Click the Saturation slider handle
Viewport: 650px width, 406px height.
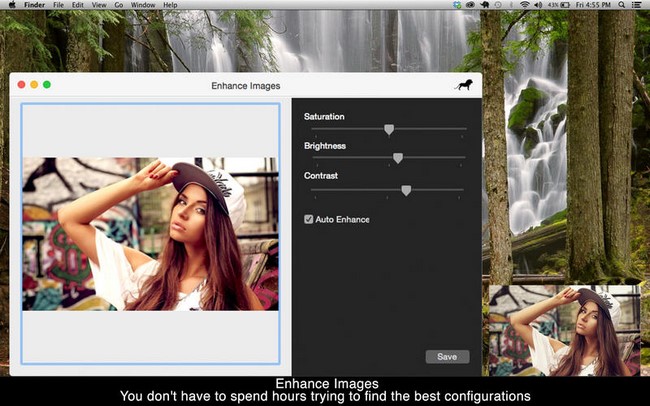[x=389, y=129]
